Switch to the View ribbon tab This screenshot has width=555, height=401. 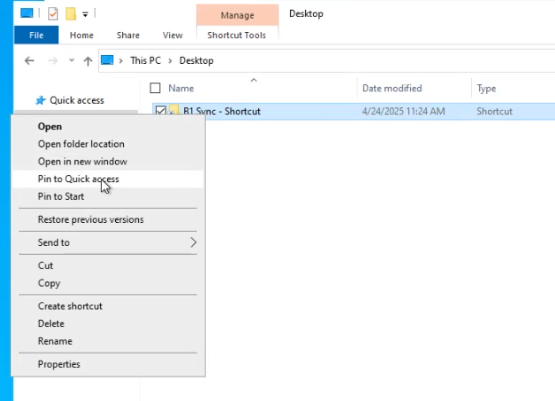[x=173, y=35]
